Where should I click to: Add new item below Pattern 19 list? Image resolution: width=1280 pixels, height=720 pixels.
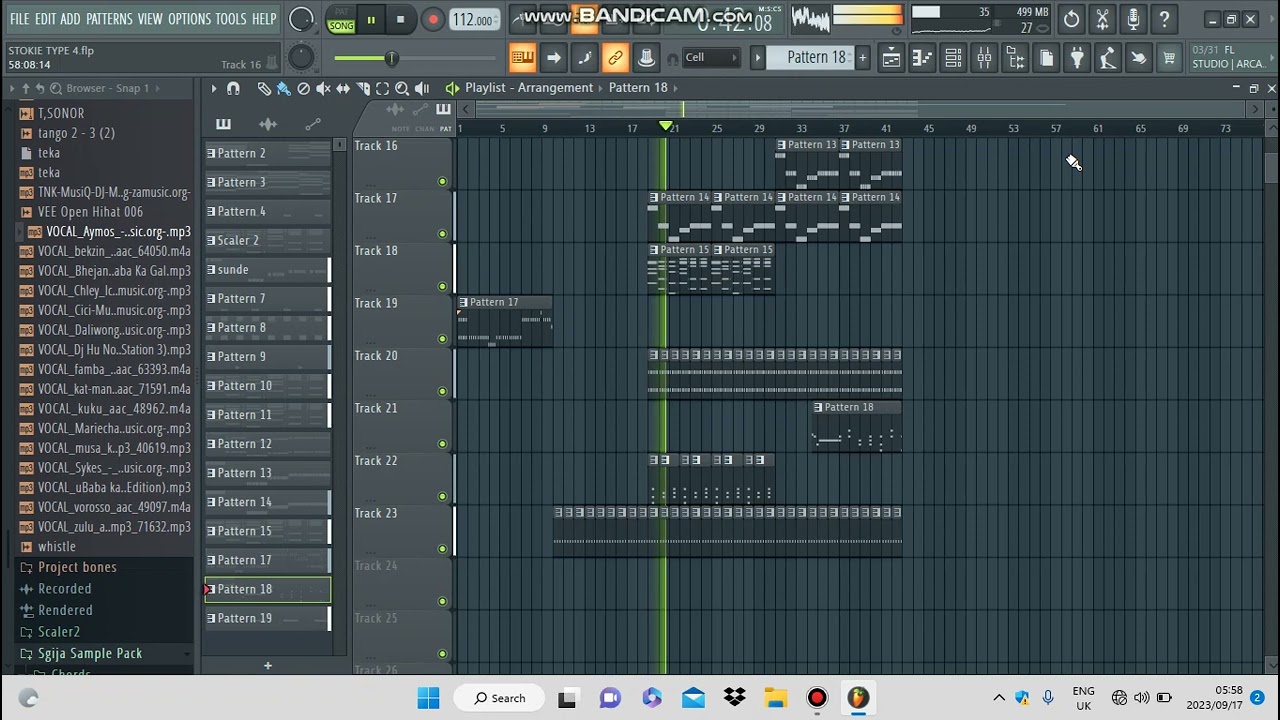tap(267, 666)
